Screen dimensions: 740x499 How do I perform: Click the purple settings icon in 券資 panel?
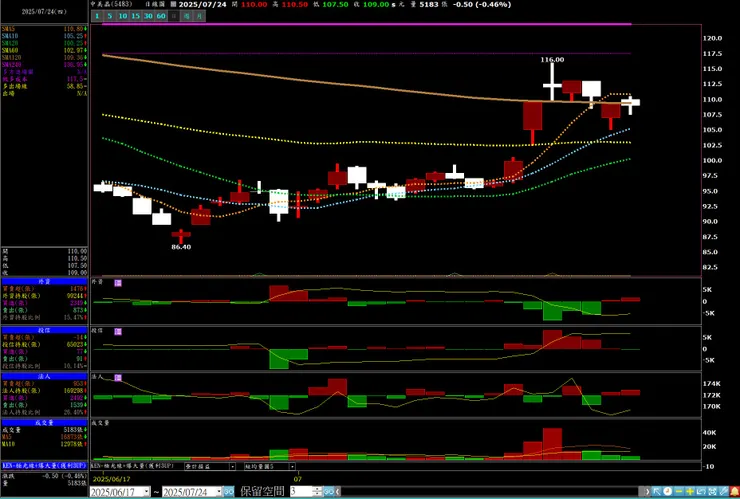click(118, 283)
